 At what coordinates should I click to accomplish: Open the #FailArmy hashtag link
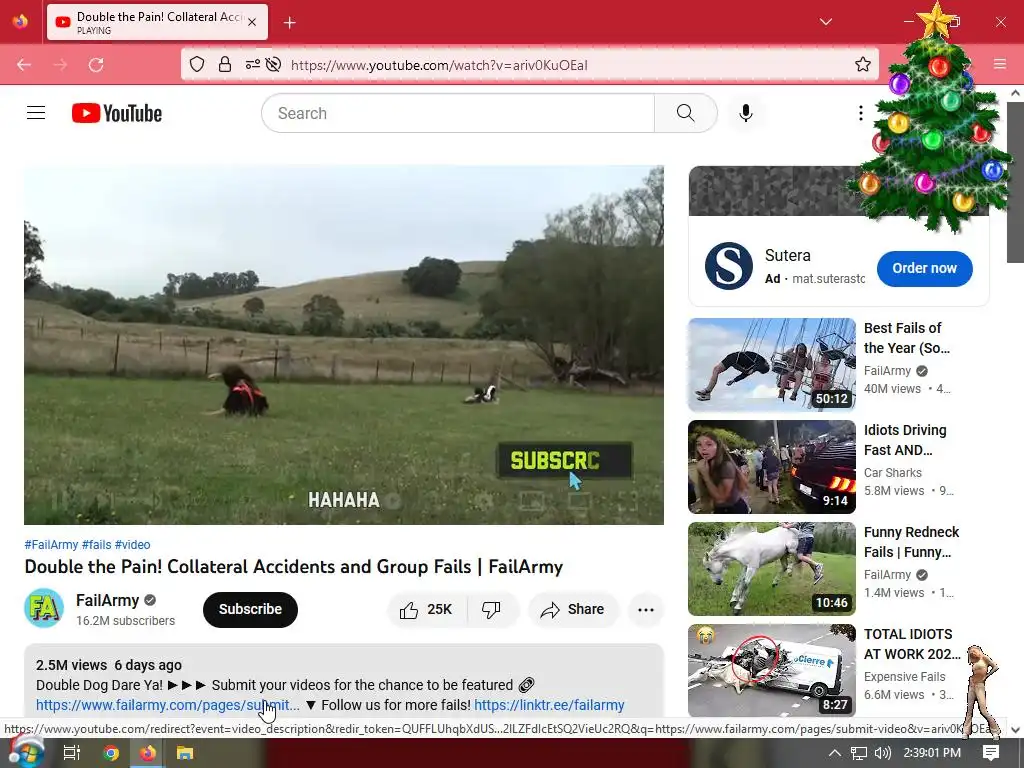51,545
